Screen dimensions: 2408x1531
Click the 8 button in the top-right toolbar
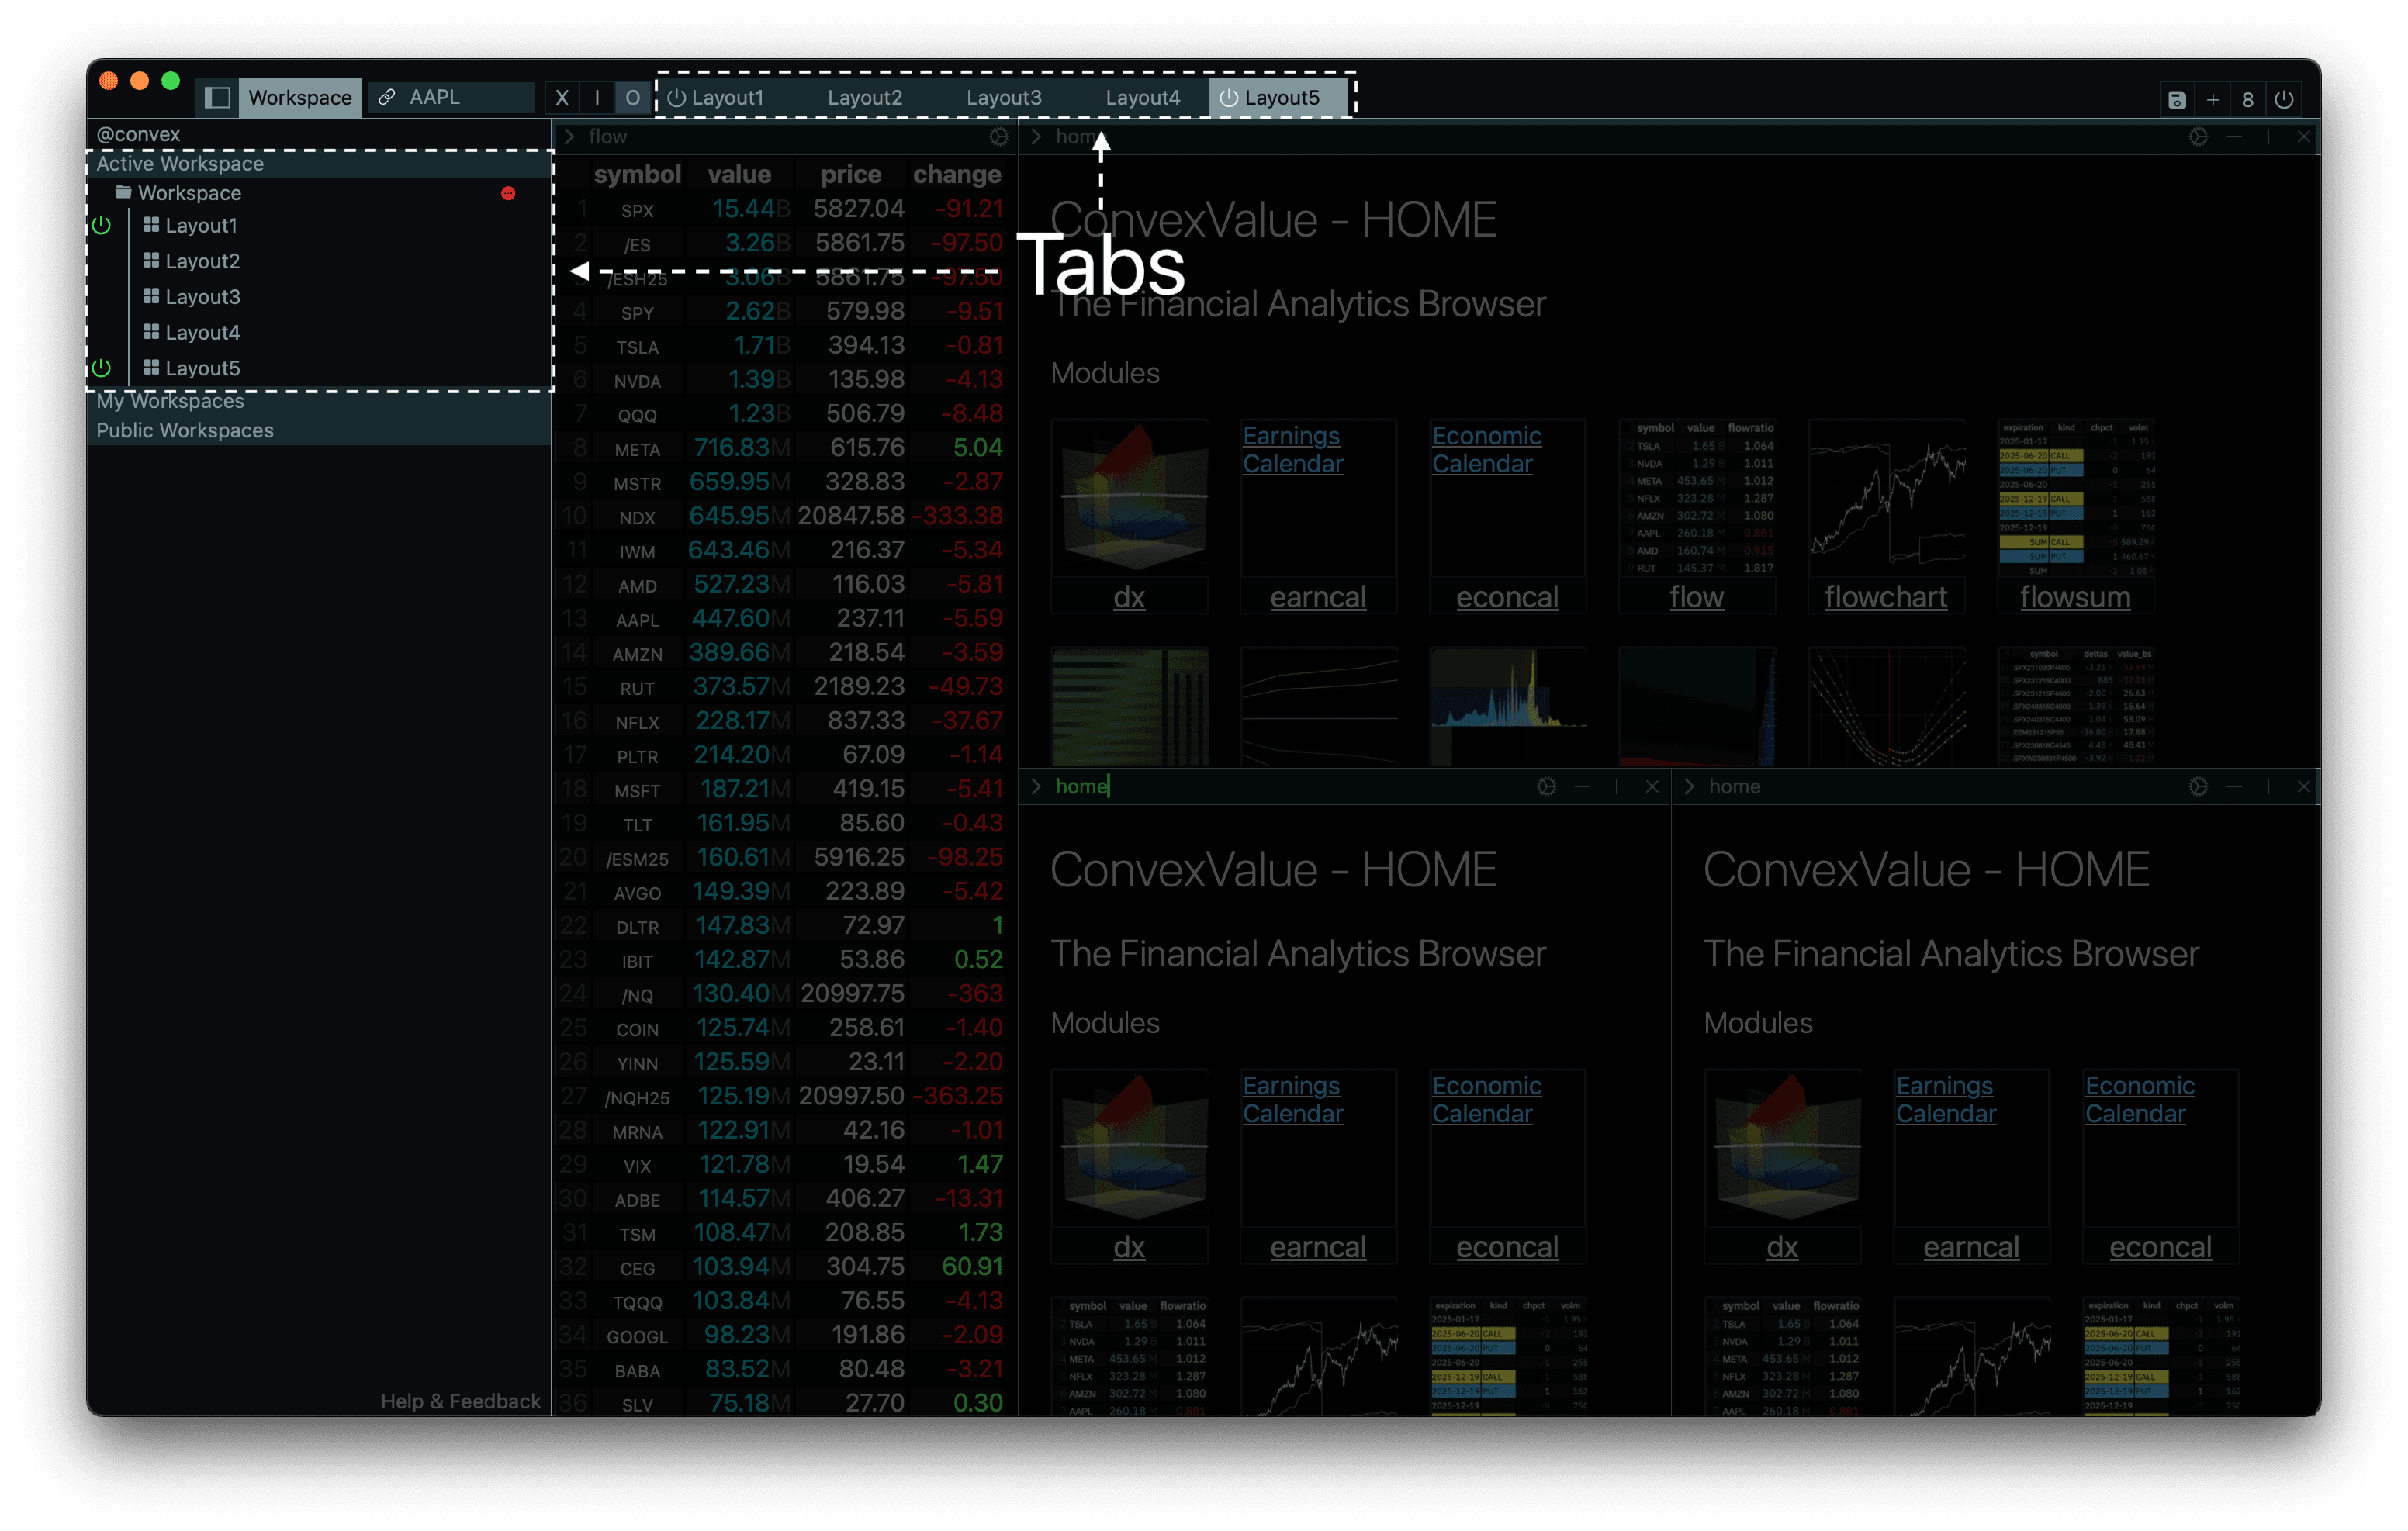point(2247,99)
